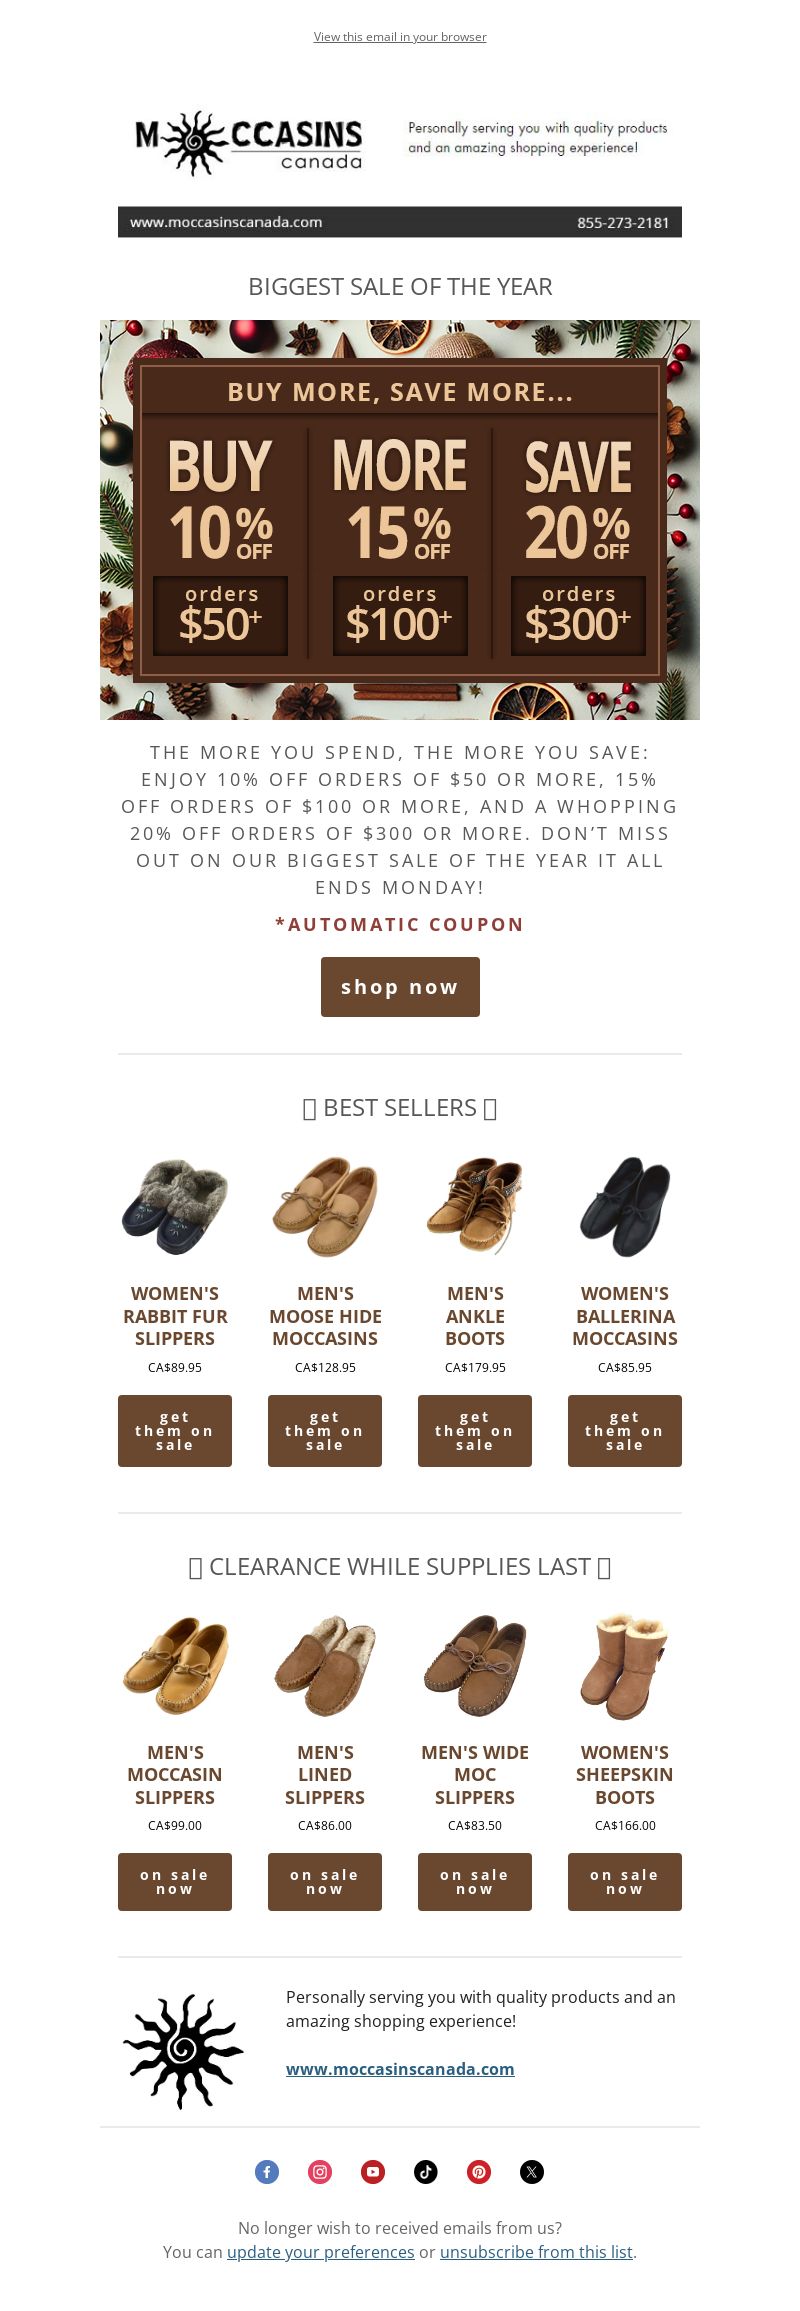
Task: Open the X (Twitter) social icon
Action: 532,2171
